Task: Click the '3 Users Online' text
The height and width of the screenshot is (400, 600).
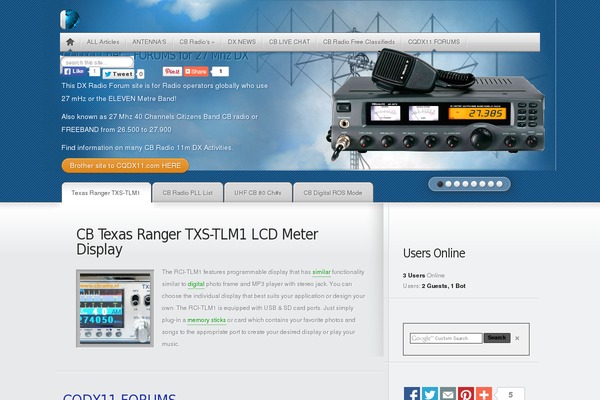Action: (424, 275)
